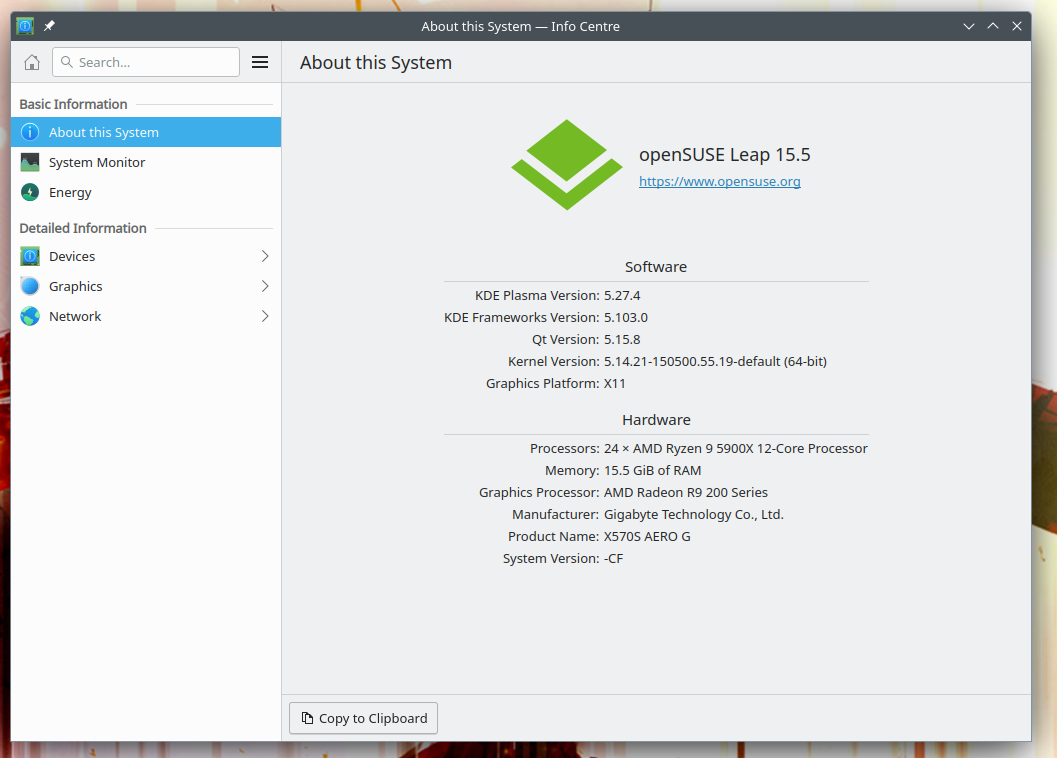The image size is (1057, 758).
Task: Open the Graphics category
Action: [146, 286]
